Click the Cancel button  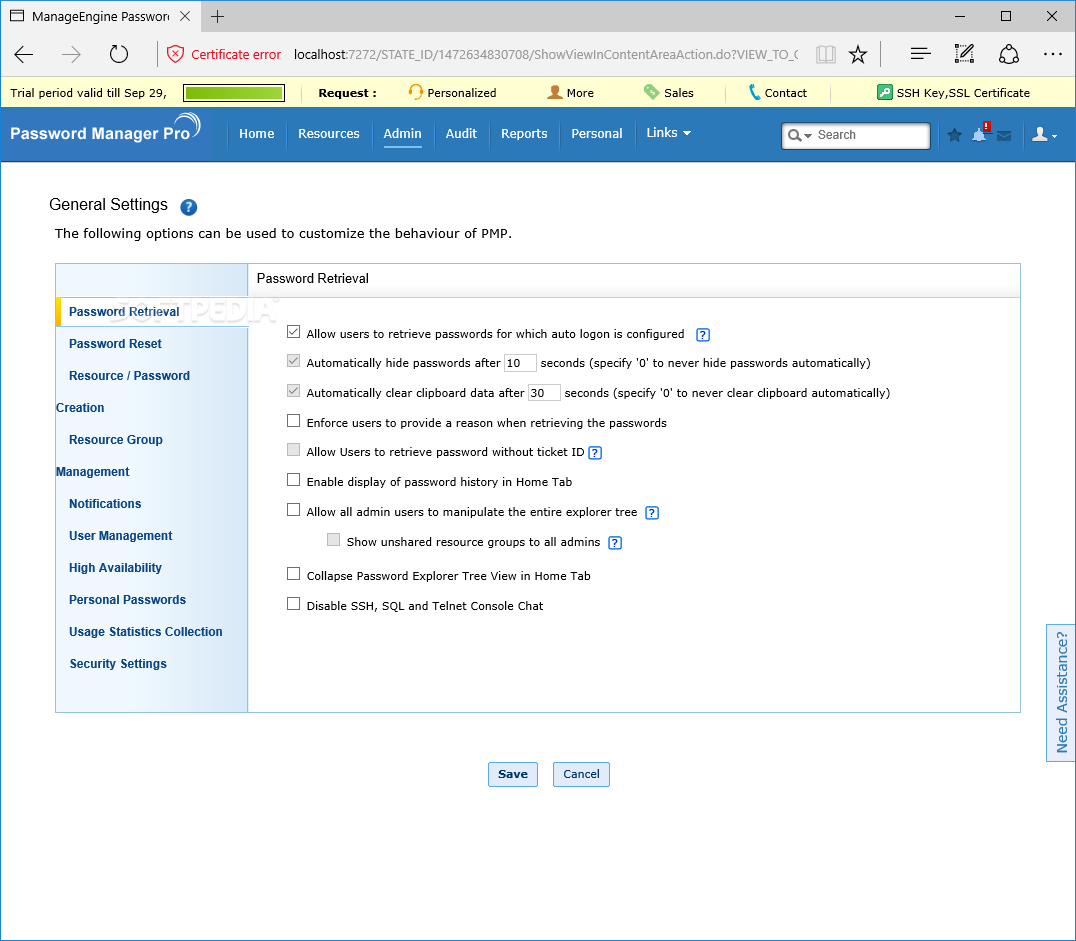tap(581, 774)
